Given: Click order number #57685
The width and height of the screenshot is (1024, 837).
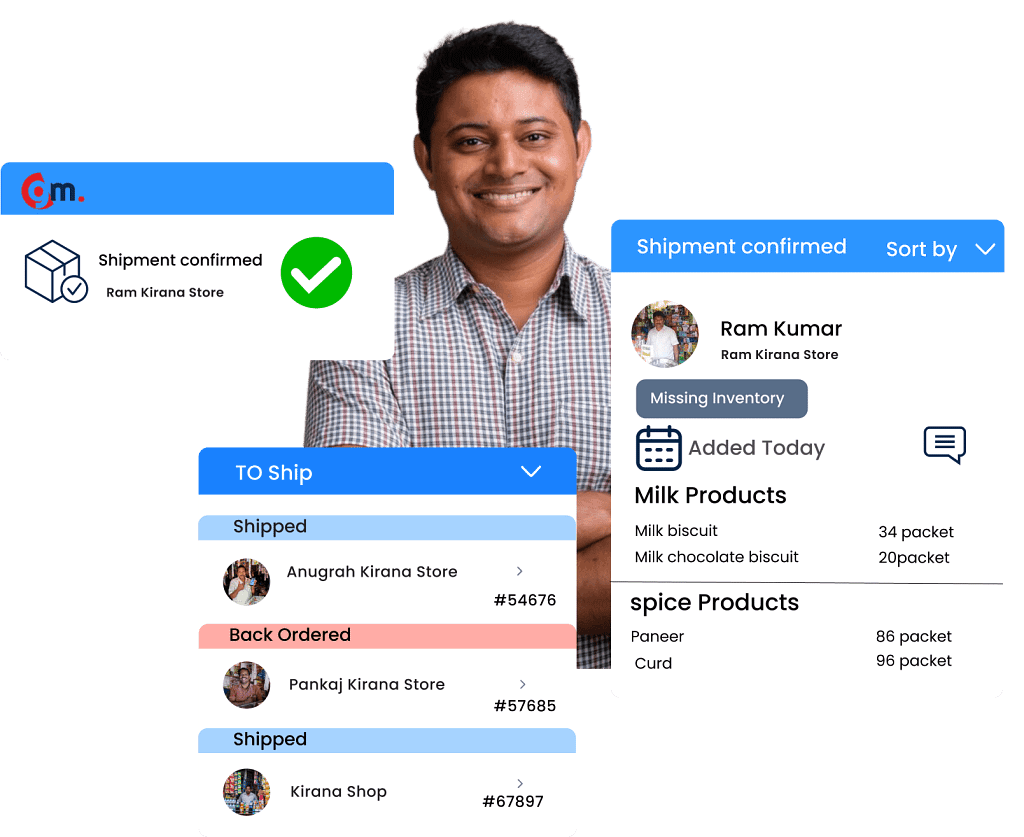Looking at the screenshot, I should pos(525,705).
